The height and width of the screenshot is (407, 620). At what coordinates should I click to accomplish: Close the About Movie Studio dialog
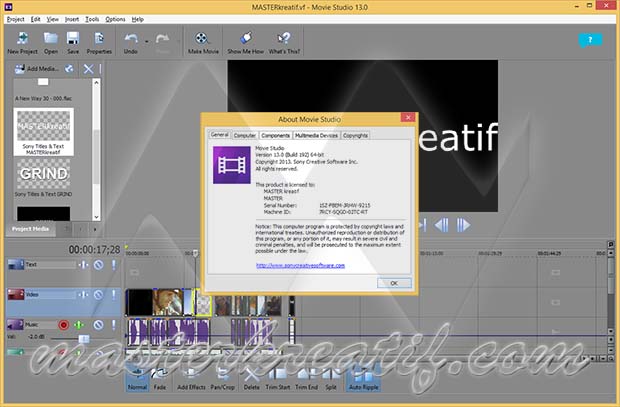[408, 117]
